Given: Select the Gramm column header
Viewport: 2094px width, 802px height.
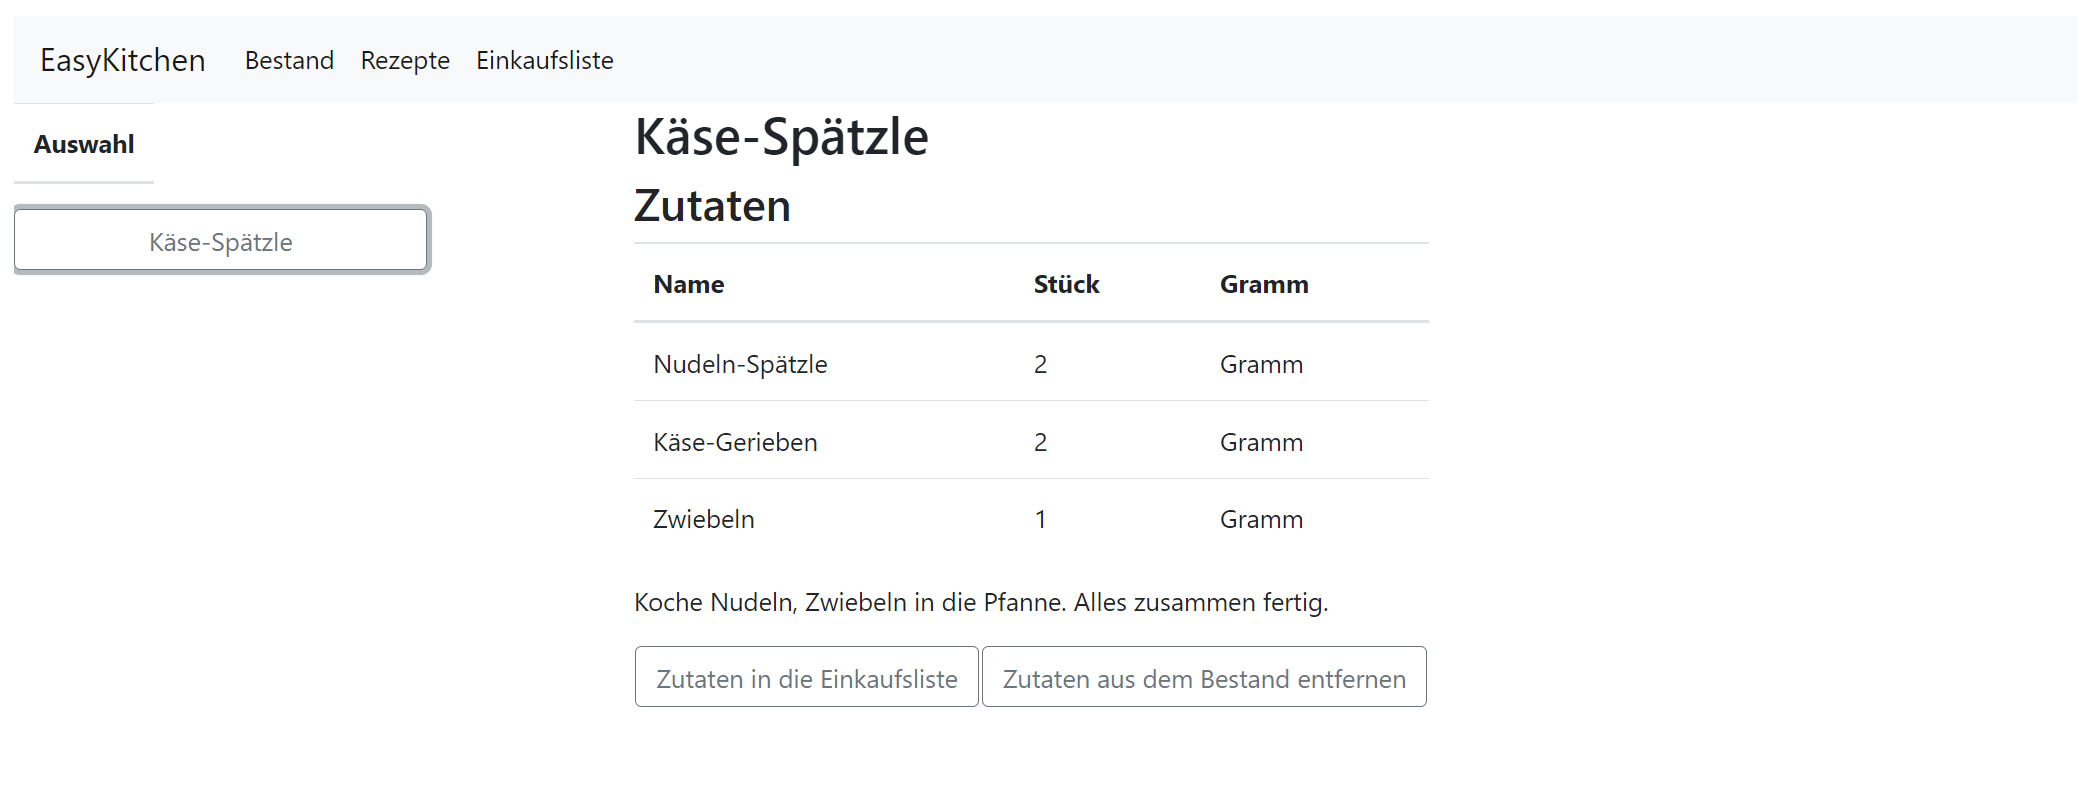Looking at the screenshot, I should point(1264,284).
